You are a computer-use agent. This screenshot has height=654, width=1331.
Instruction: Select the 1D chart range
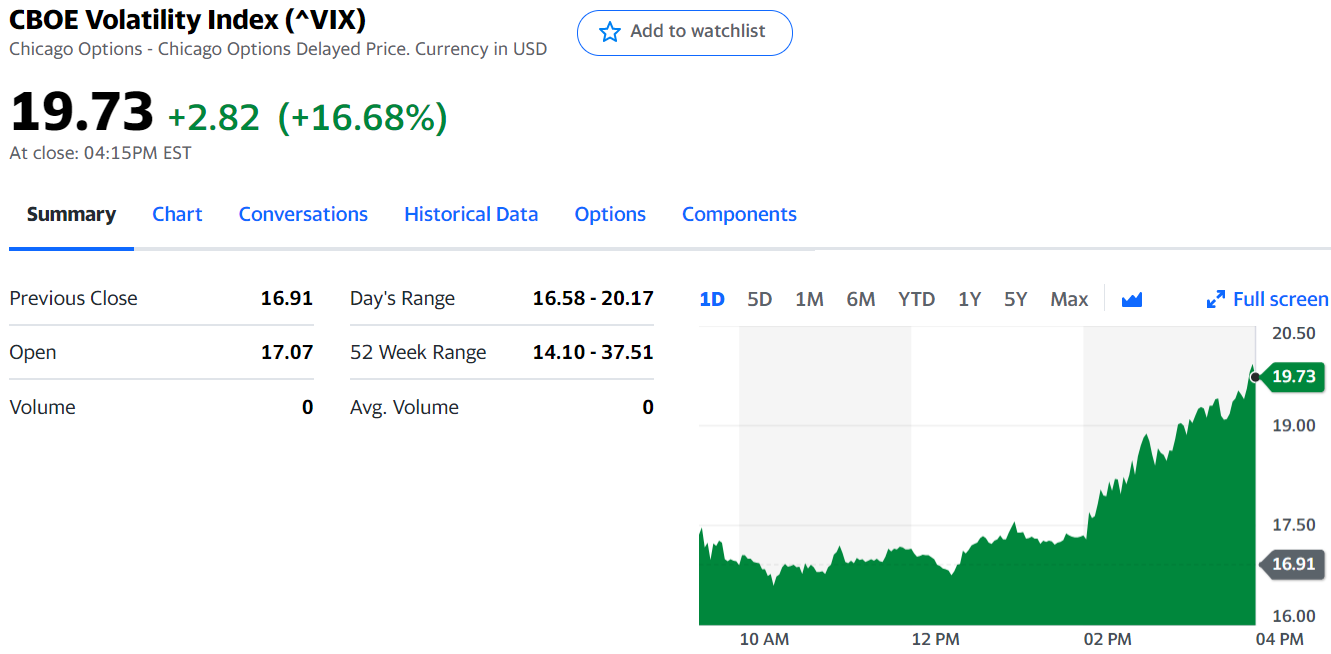tap(712, 299)
